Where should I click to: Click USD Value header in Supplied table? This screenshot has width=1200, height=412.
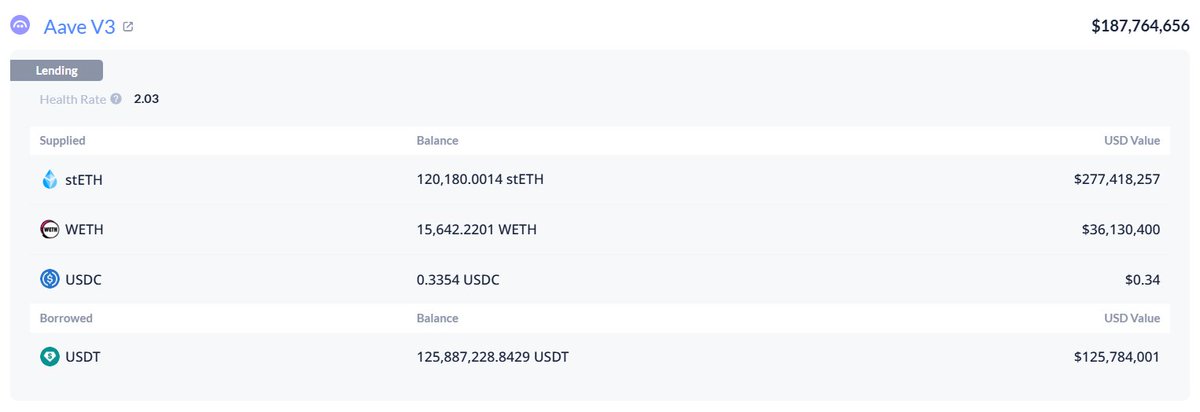click(1131, 141)
